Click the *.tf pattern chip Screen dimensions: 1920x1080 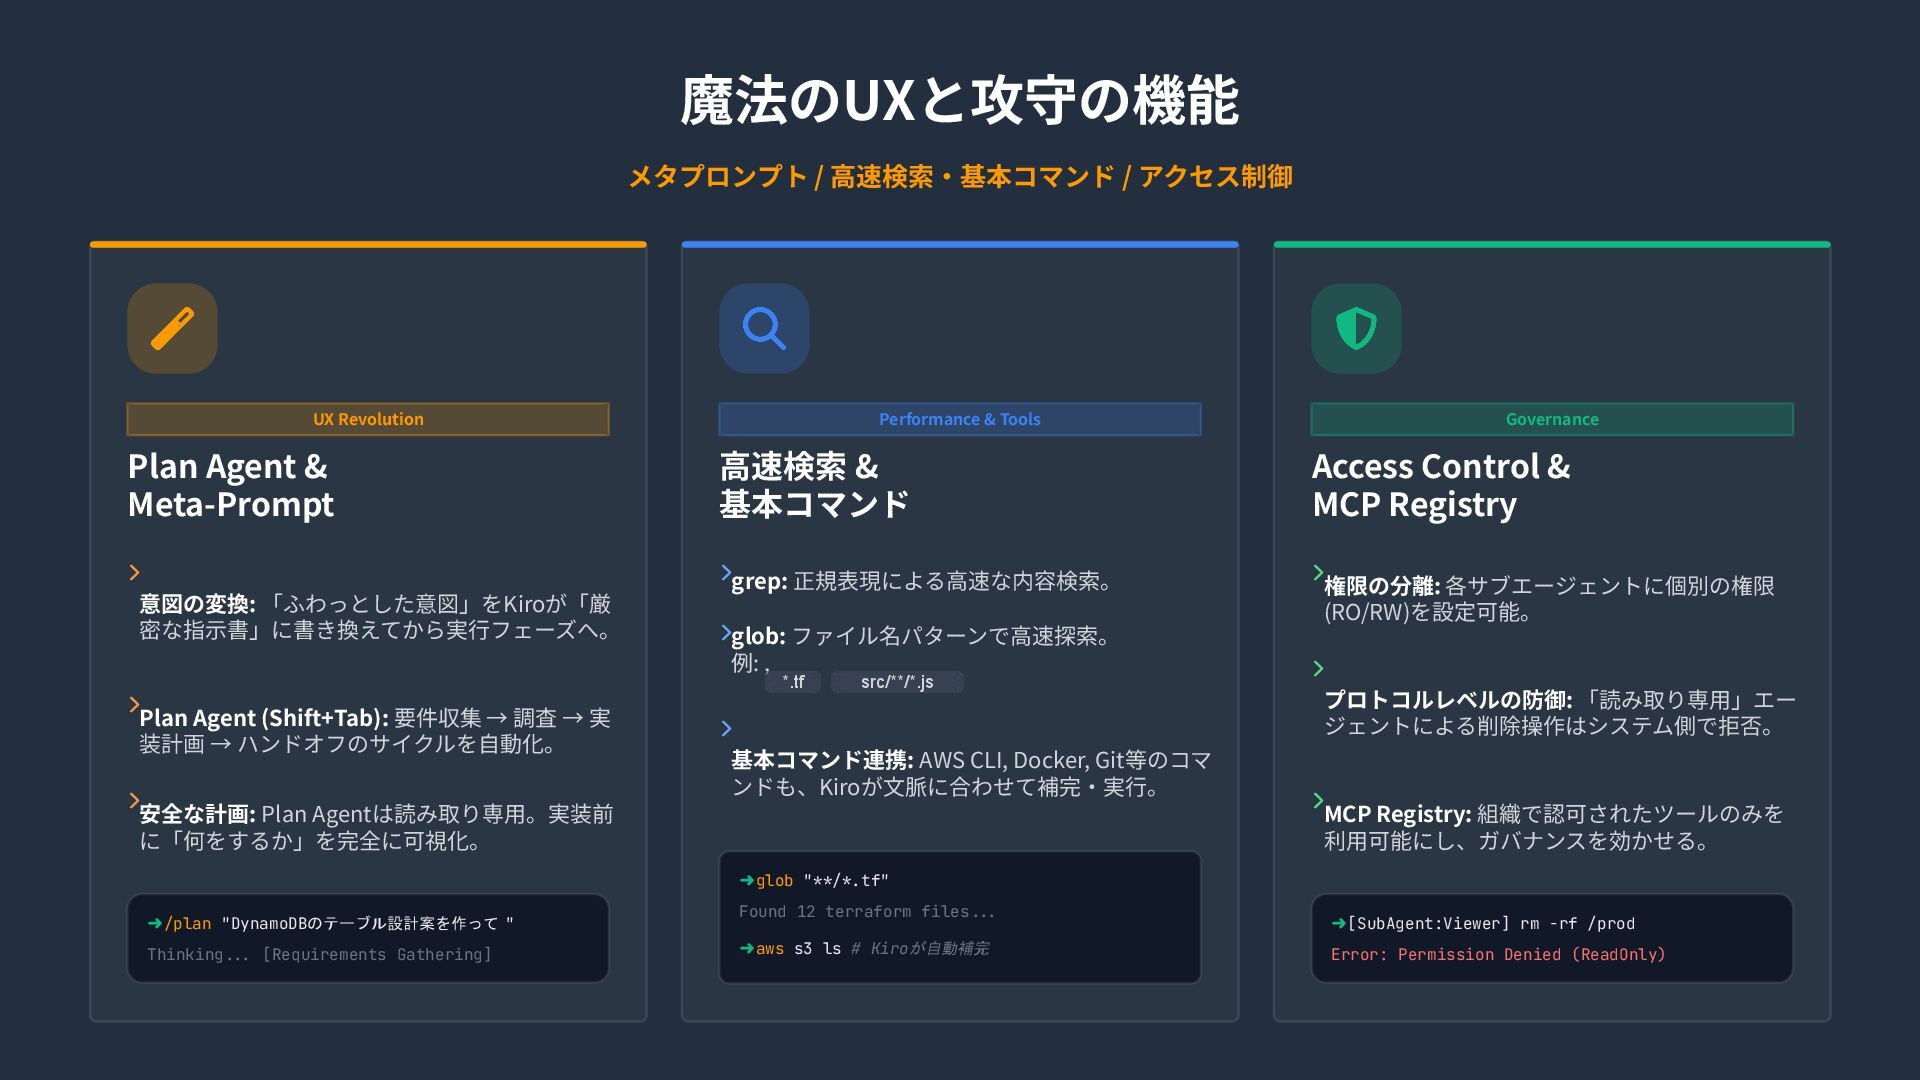[x=793, y=682]
